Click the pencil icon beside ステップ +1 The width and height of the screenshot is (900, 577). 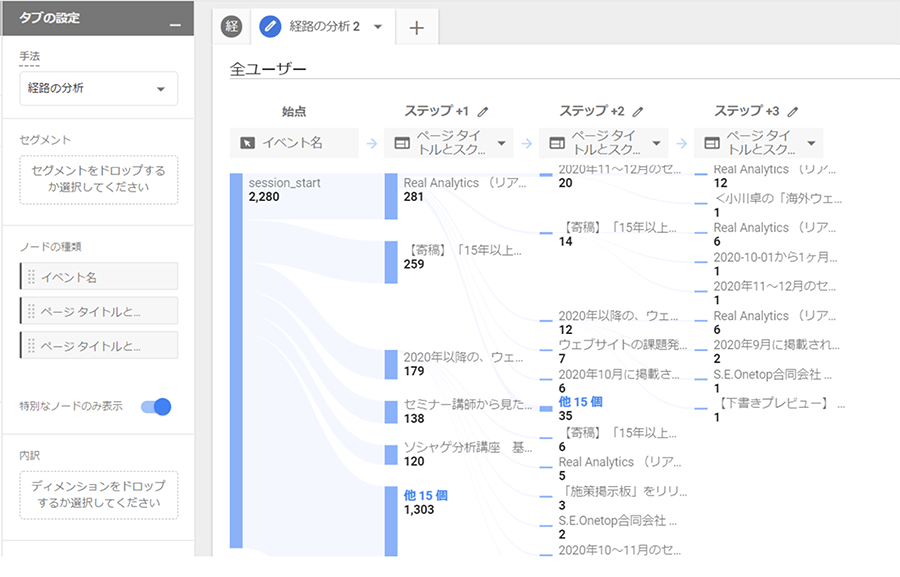484,112
